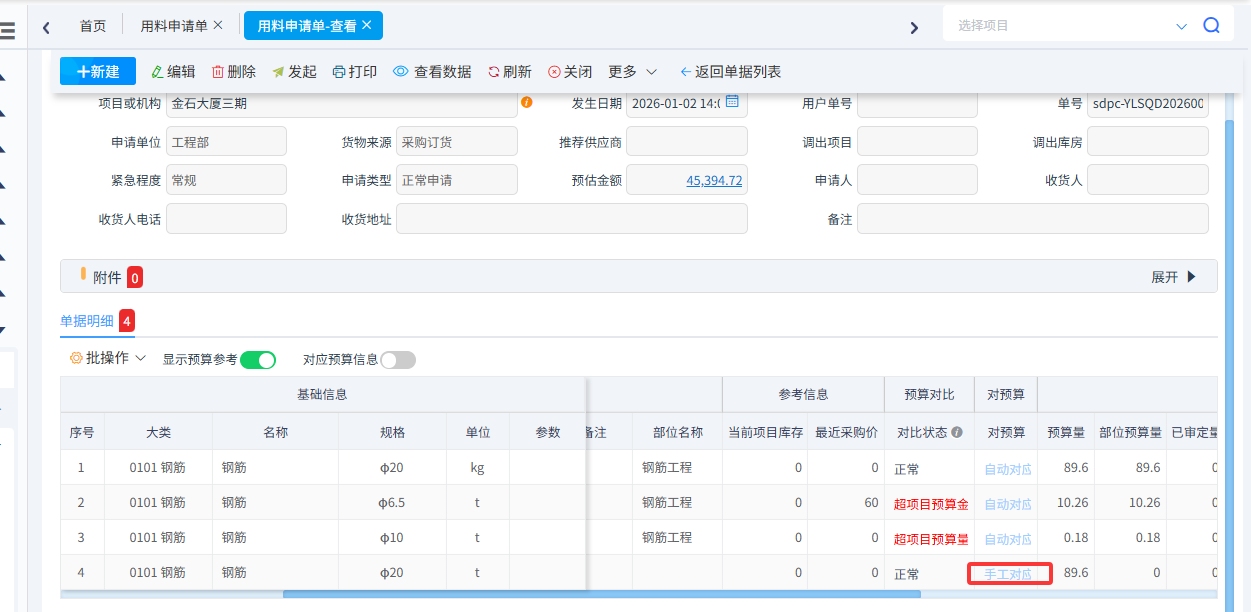Open the calendar icon in 发生日期
Viewport: 1251px width, 612px height.
(732, 102)
